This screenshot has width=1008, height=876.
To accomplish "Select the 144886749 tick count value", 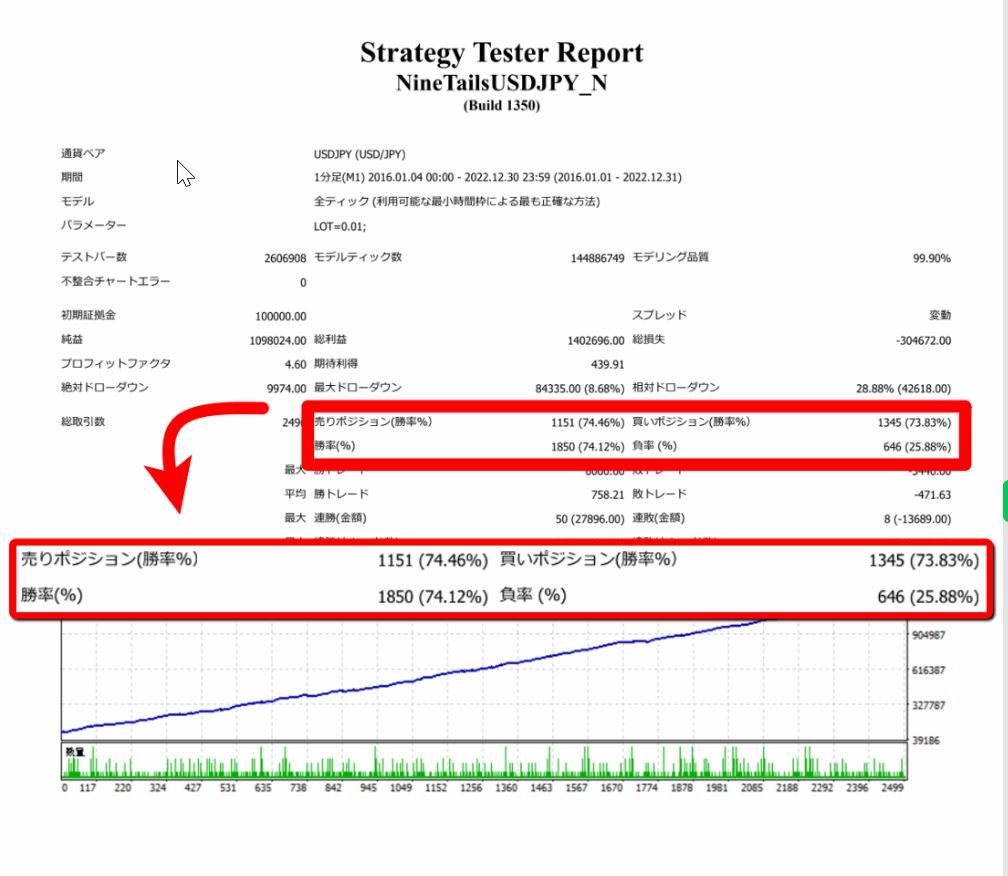I will coord(597,258).
